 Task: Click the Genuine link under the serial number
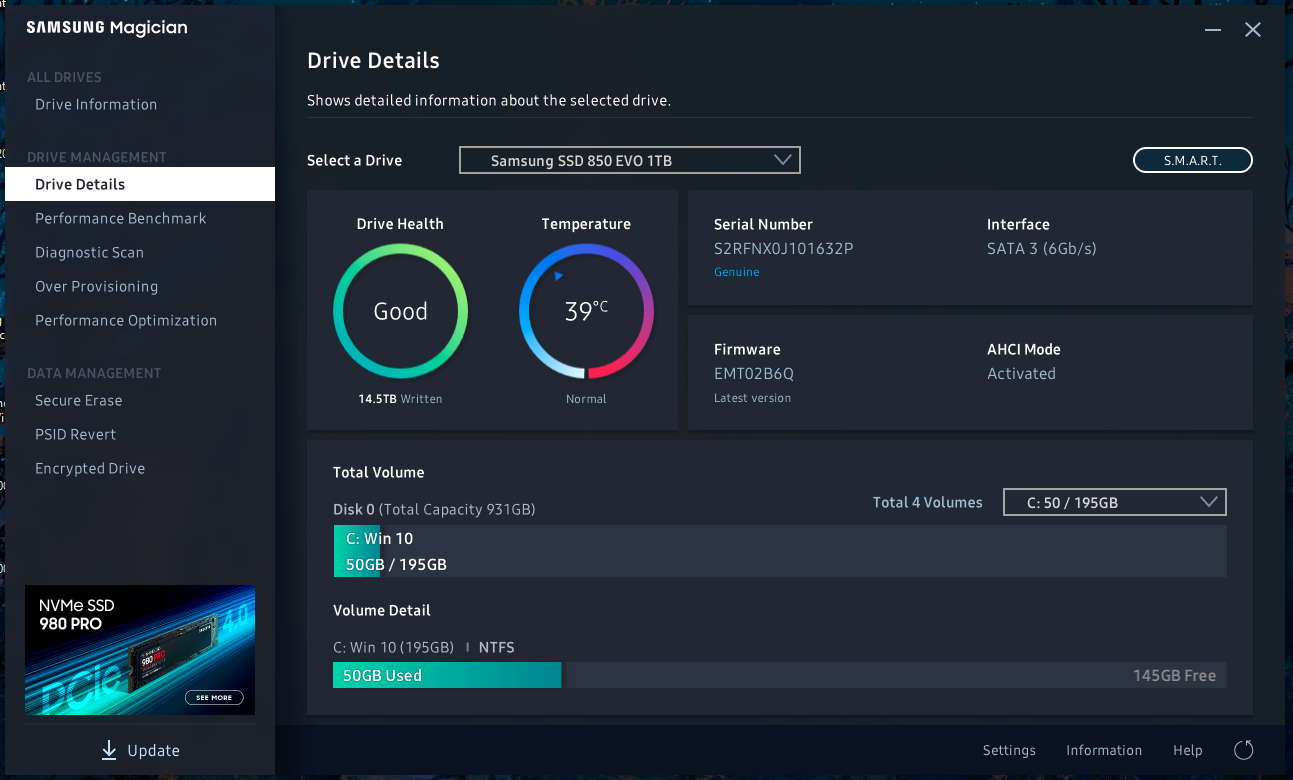[737, 272]
